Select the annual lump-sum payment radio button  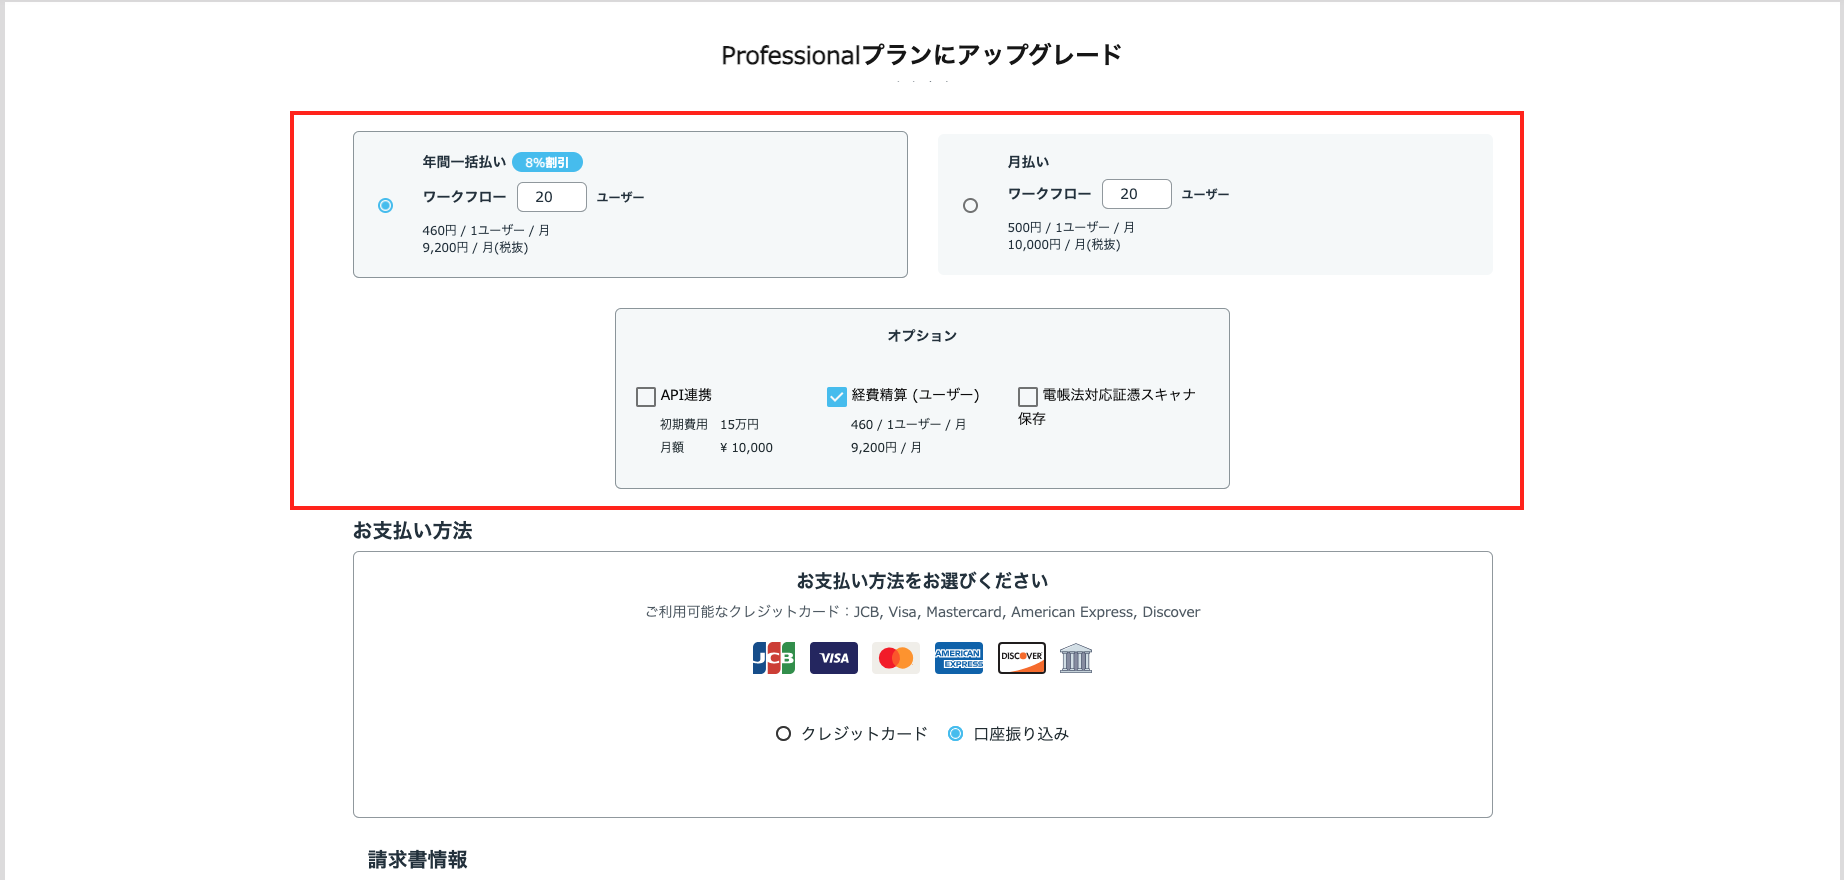385,205
